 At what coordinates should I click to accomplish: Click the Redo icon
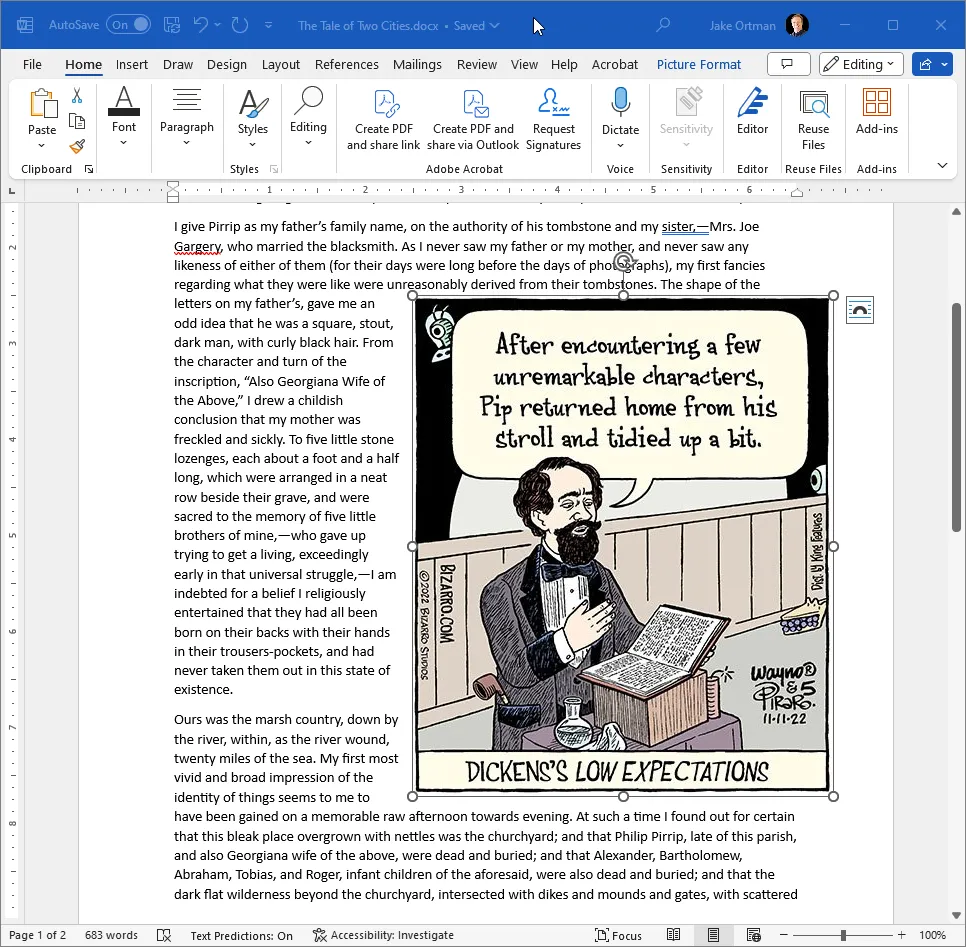coord(239,25)
